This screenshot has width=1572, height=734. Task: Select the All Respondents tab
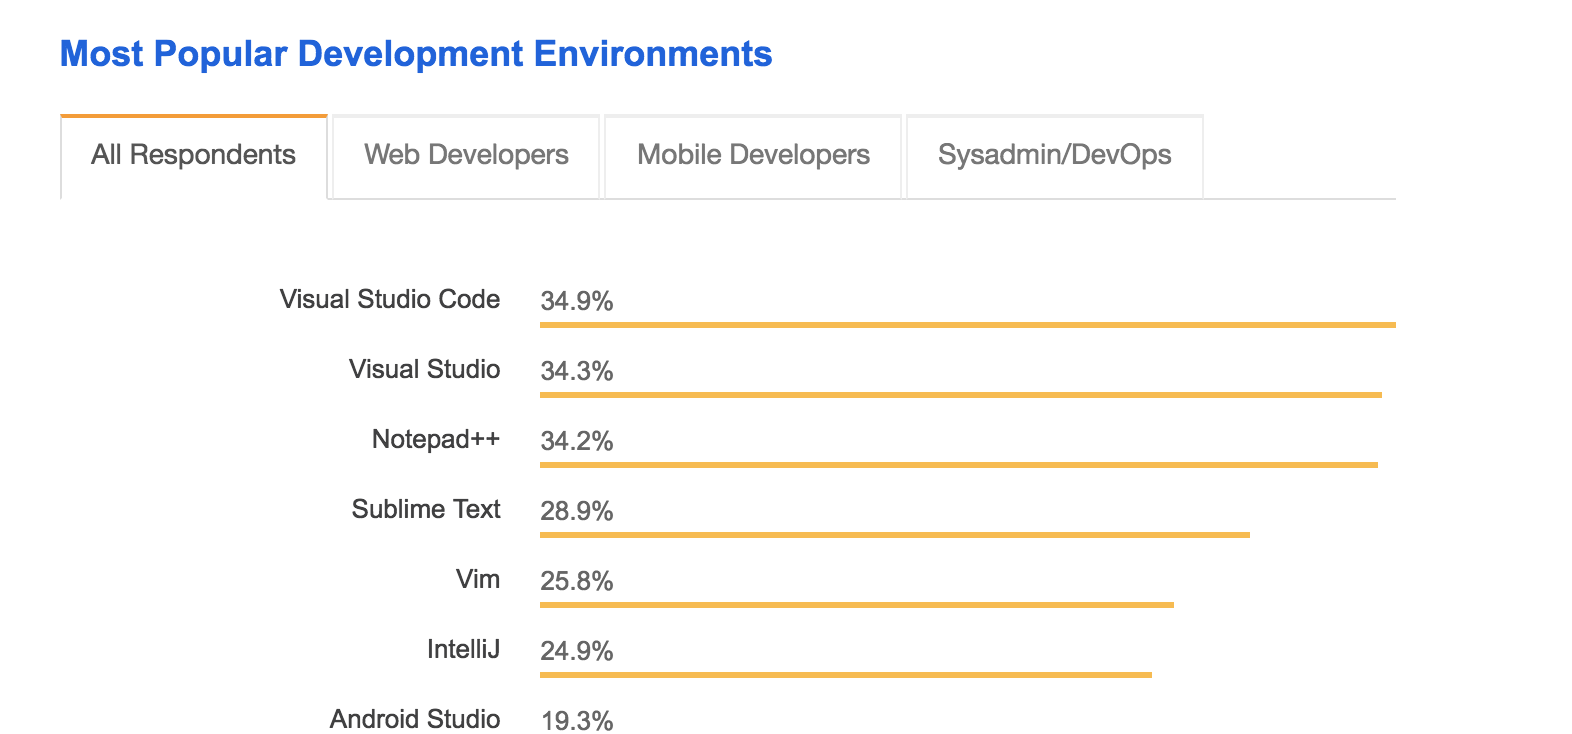point(194,156)
